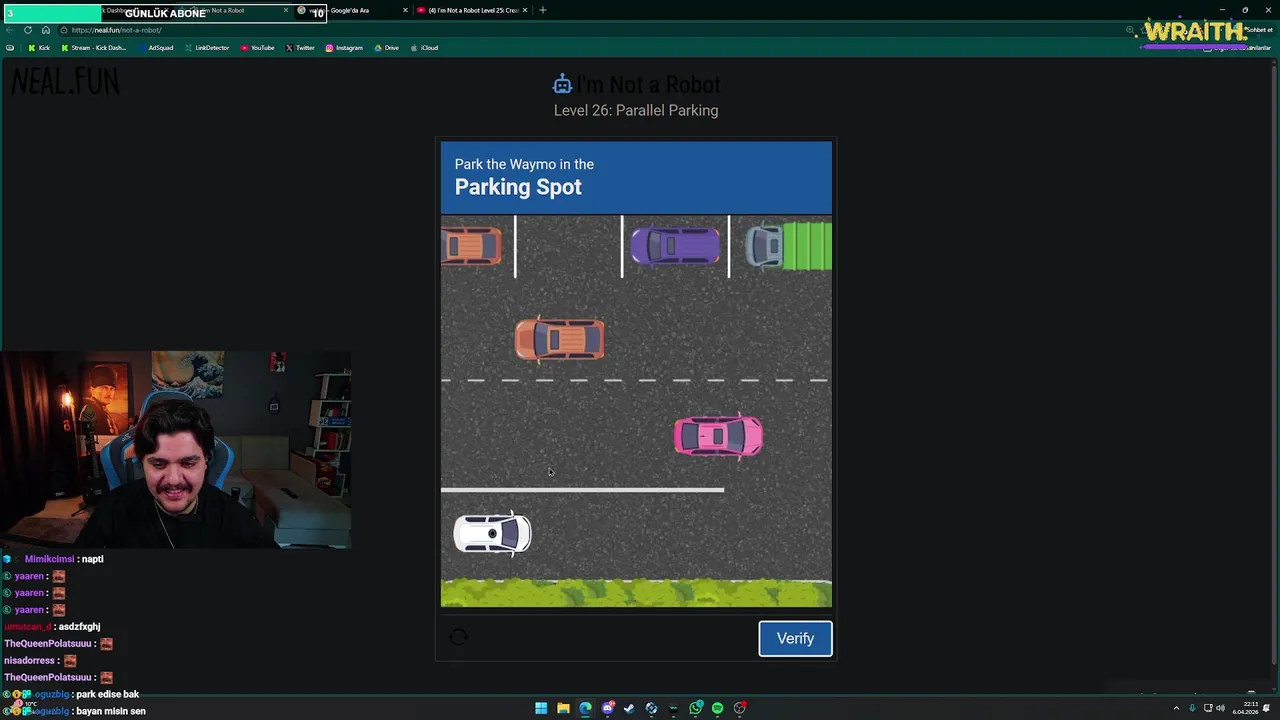Open Spotify from the taskbar
This screenshot has height=720, width=1280.
click(x=717, y=708)
